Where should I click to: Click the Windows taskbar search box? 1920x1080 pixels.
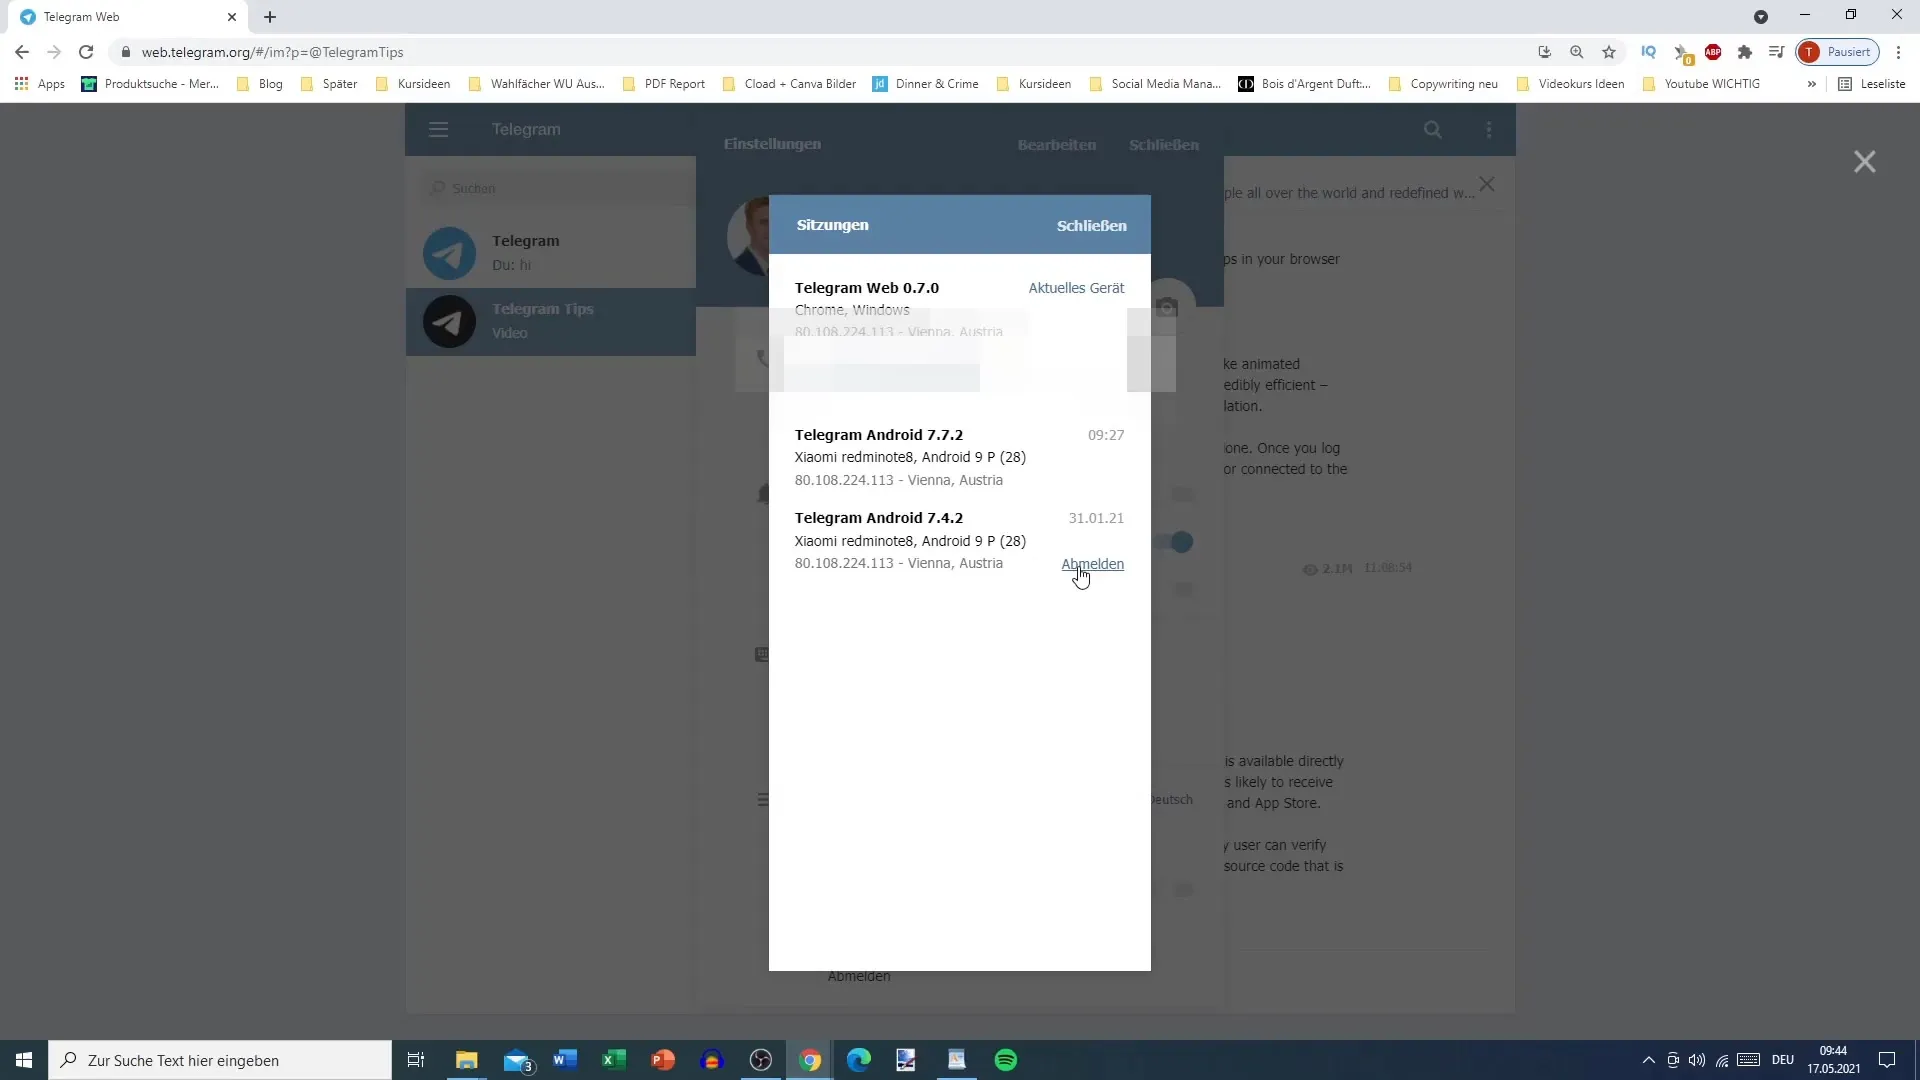(x=220, y=1060)
